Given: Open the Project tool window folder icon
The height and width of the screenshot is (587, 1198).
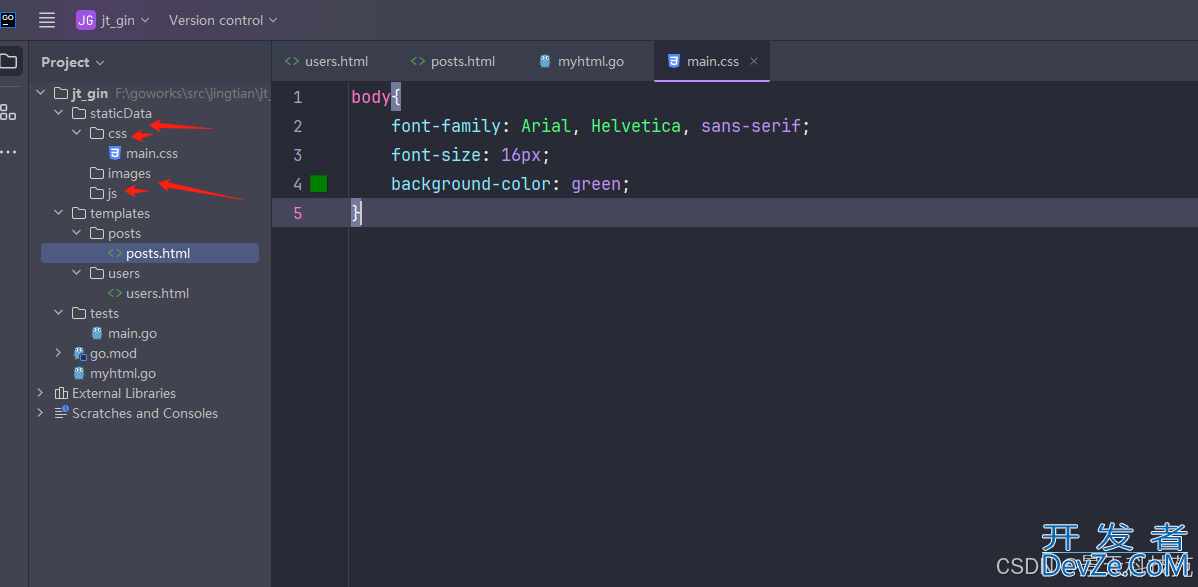Looking at the screenshot, I should [9, 62].
